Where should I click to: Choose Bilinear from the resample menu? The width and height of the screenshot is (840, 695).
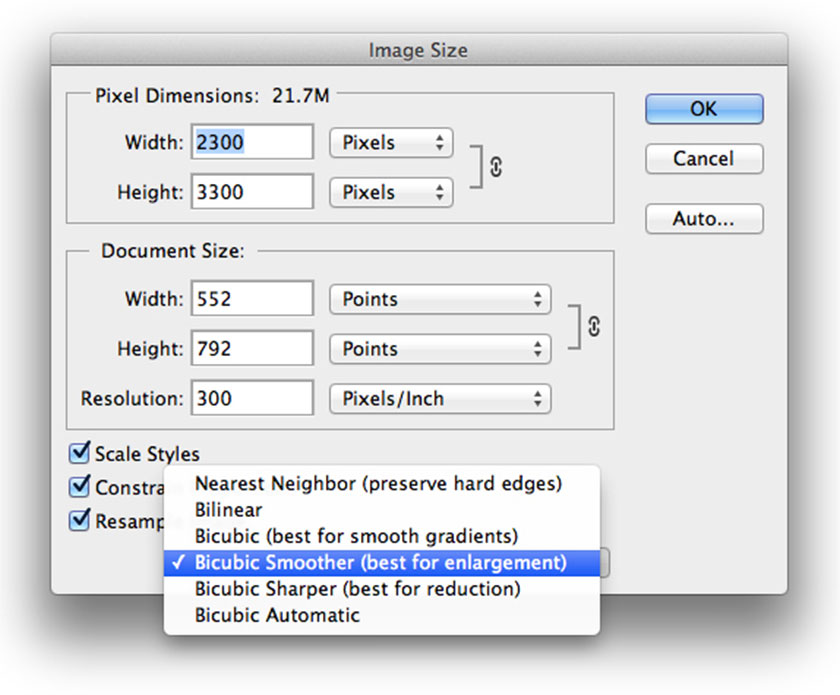coord(229,510)
